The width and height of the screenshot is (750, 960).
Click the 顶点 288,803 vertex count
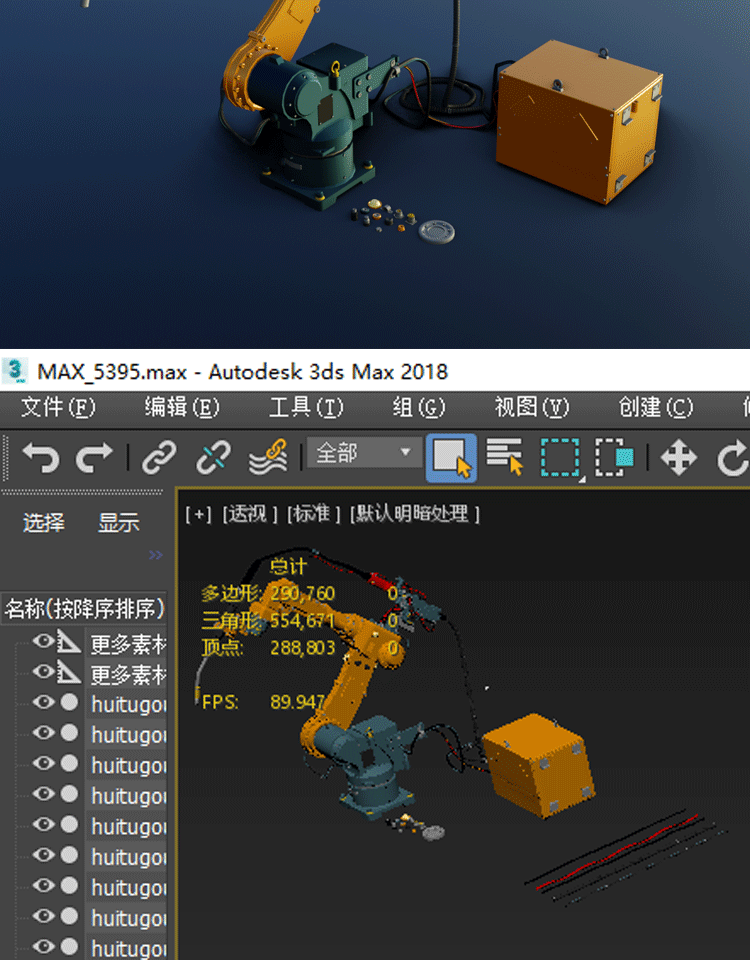pos(268,648)
